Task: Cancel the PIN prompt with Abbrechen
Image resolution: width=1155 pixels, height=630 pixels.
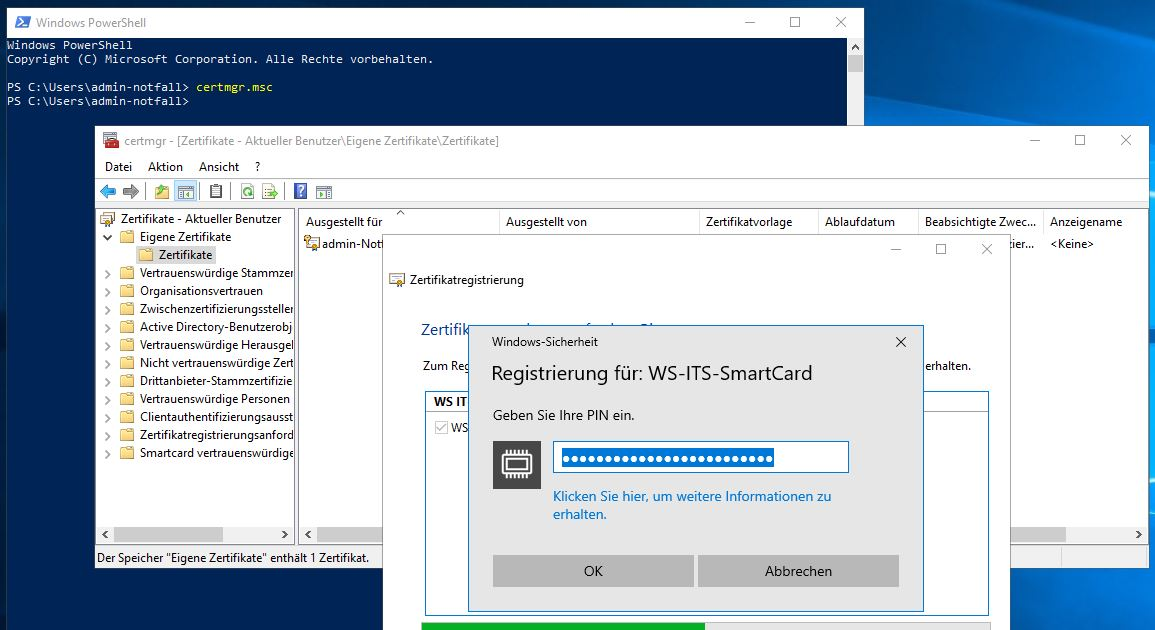Action: (798, 571)
